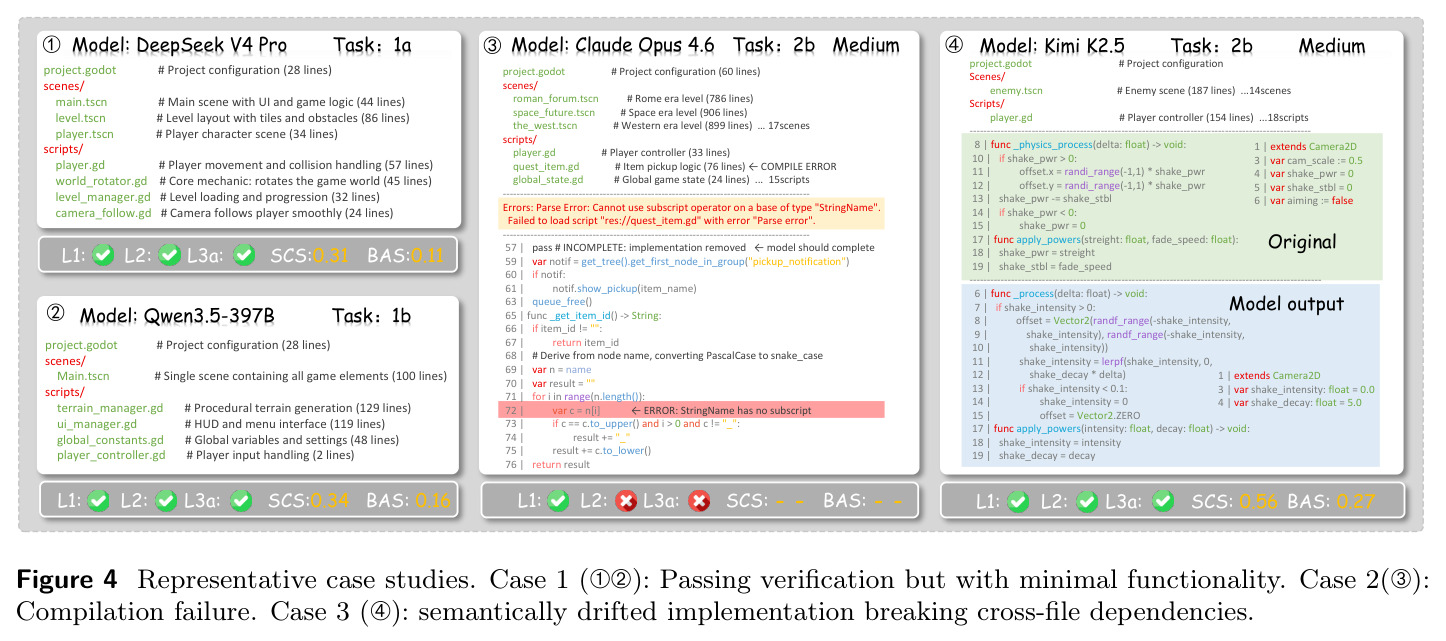This screenshot has height=641, width=1446.
Task: Click the circled number 1 case marker
Action: (x=53, y=45)
